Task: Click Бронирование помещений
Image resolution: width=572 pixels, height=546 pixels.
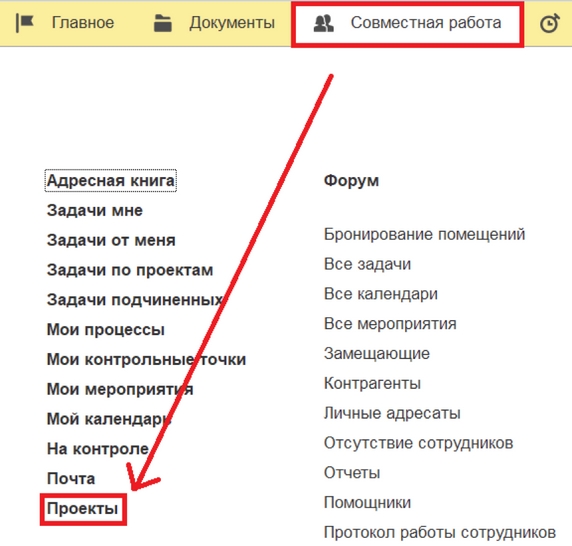Action: [x=424, y=234]
